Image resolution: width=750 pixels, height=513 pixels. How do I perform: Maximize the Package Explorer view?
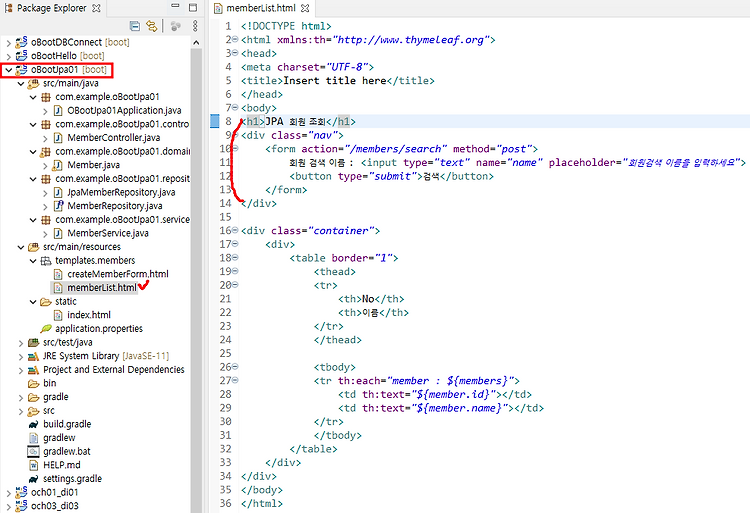pyautogui.click(x=193, y=7)
